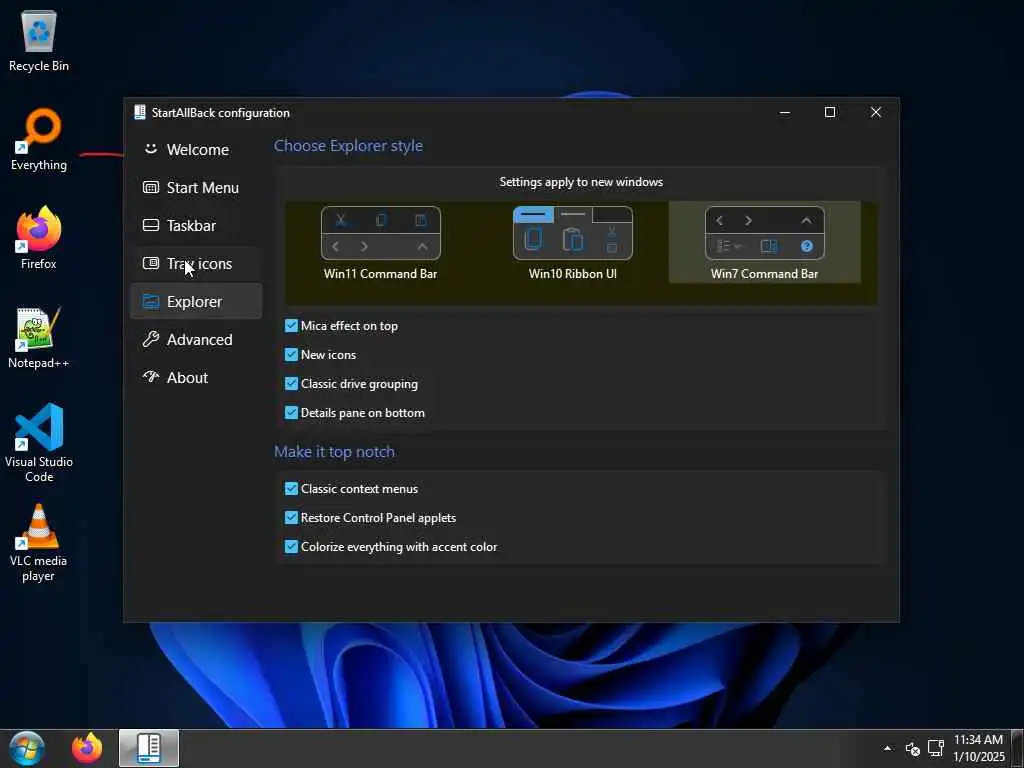The width and height of the screenshot is (1024, 768).
Task: Open the Recycle Bin desktop icon
Action: 39,40
